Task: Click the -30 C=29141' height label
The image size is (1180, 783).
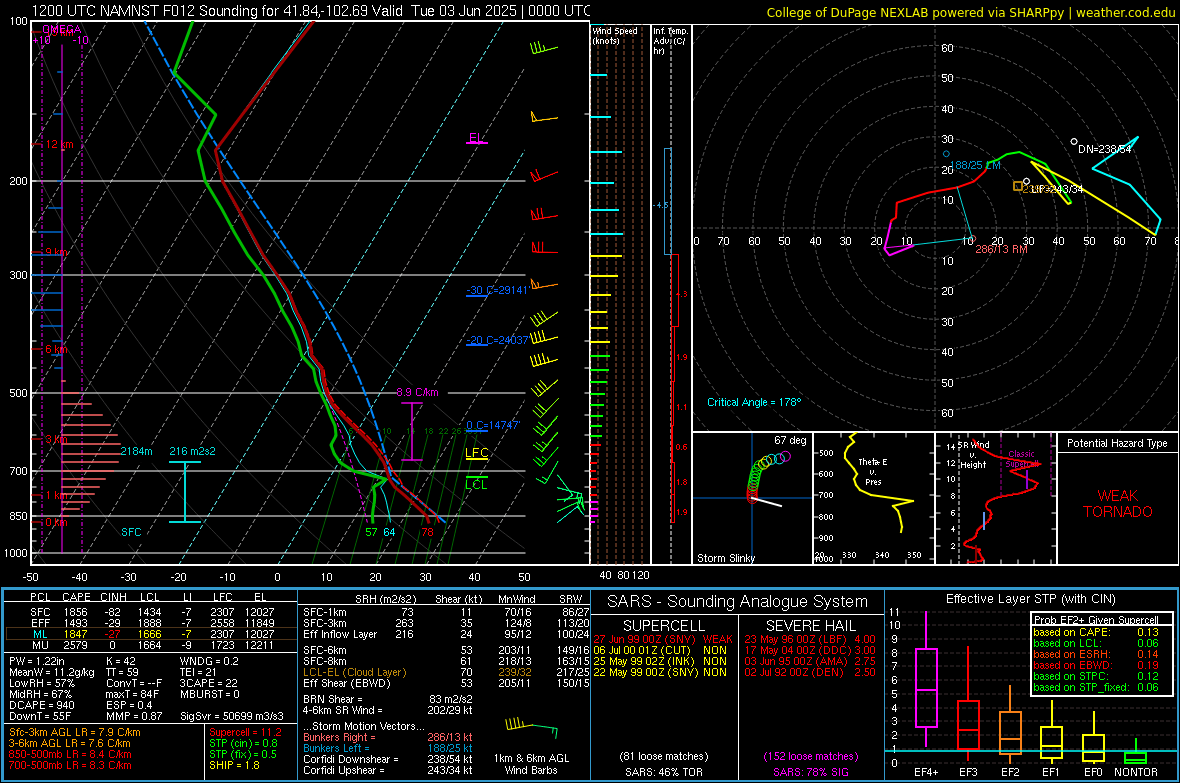Action: pyautogui.click(x=497, y=290)
